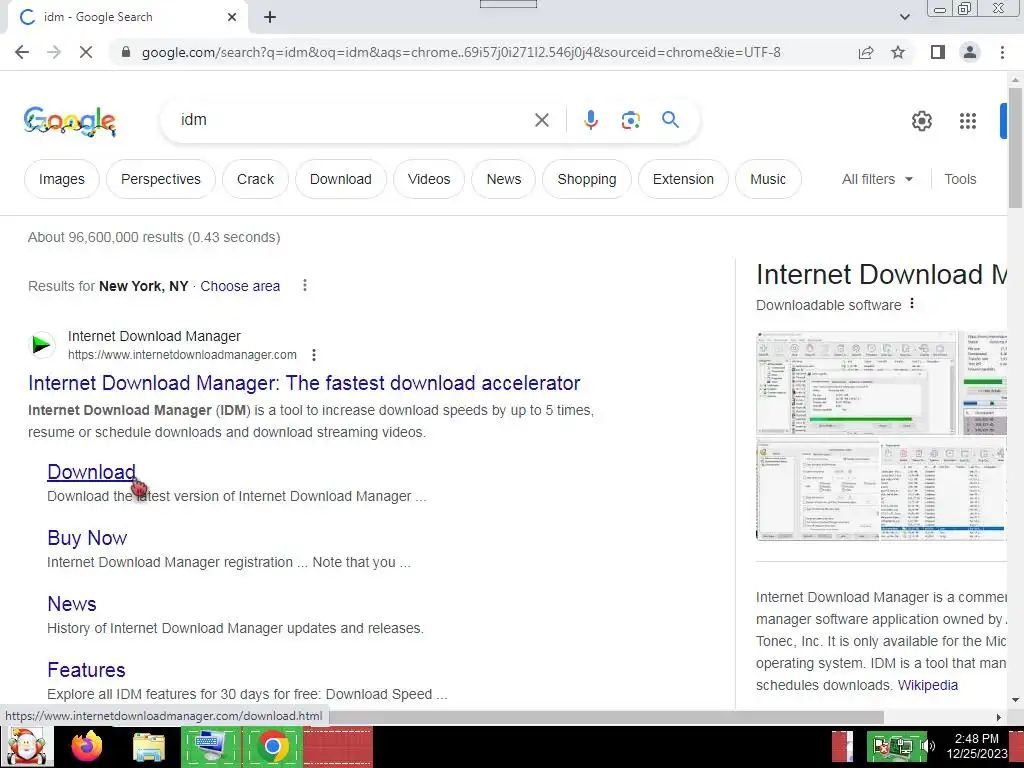Open file manager from the taskbar
This screenshot has height=768, width=1024.
149,747
